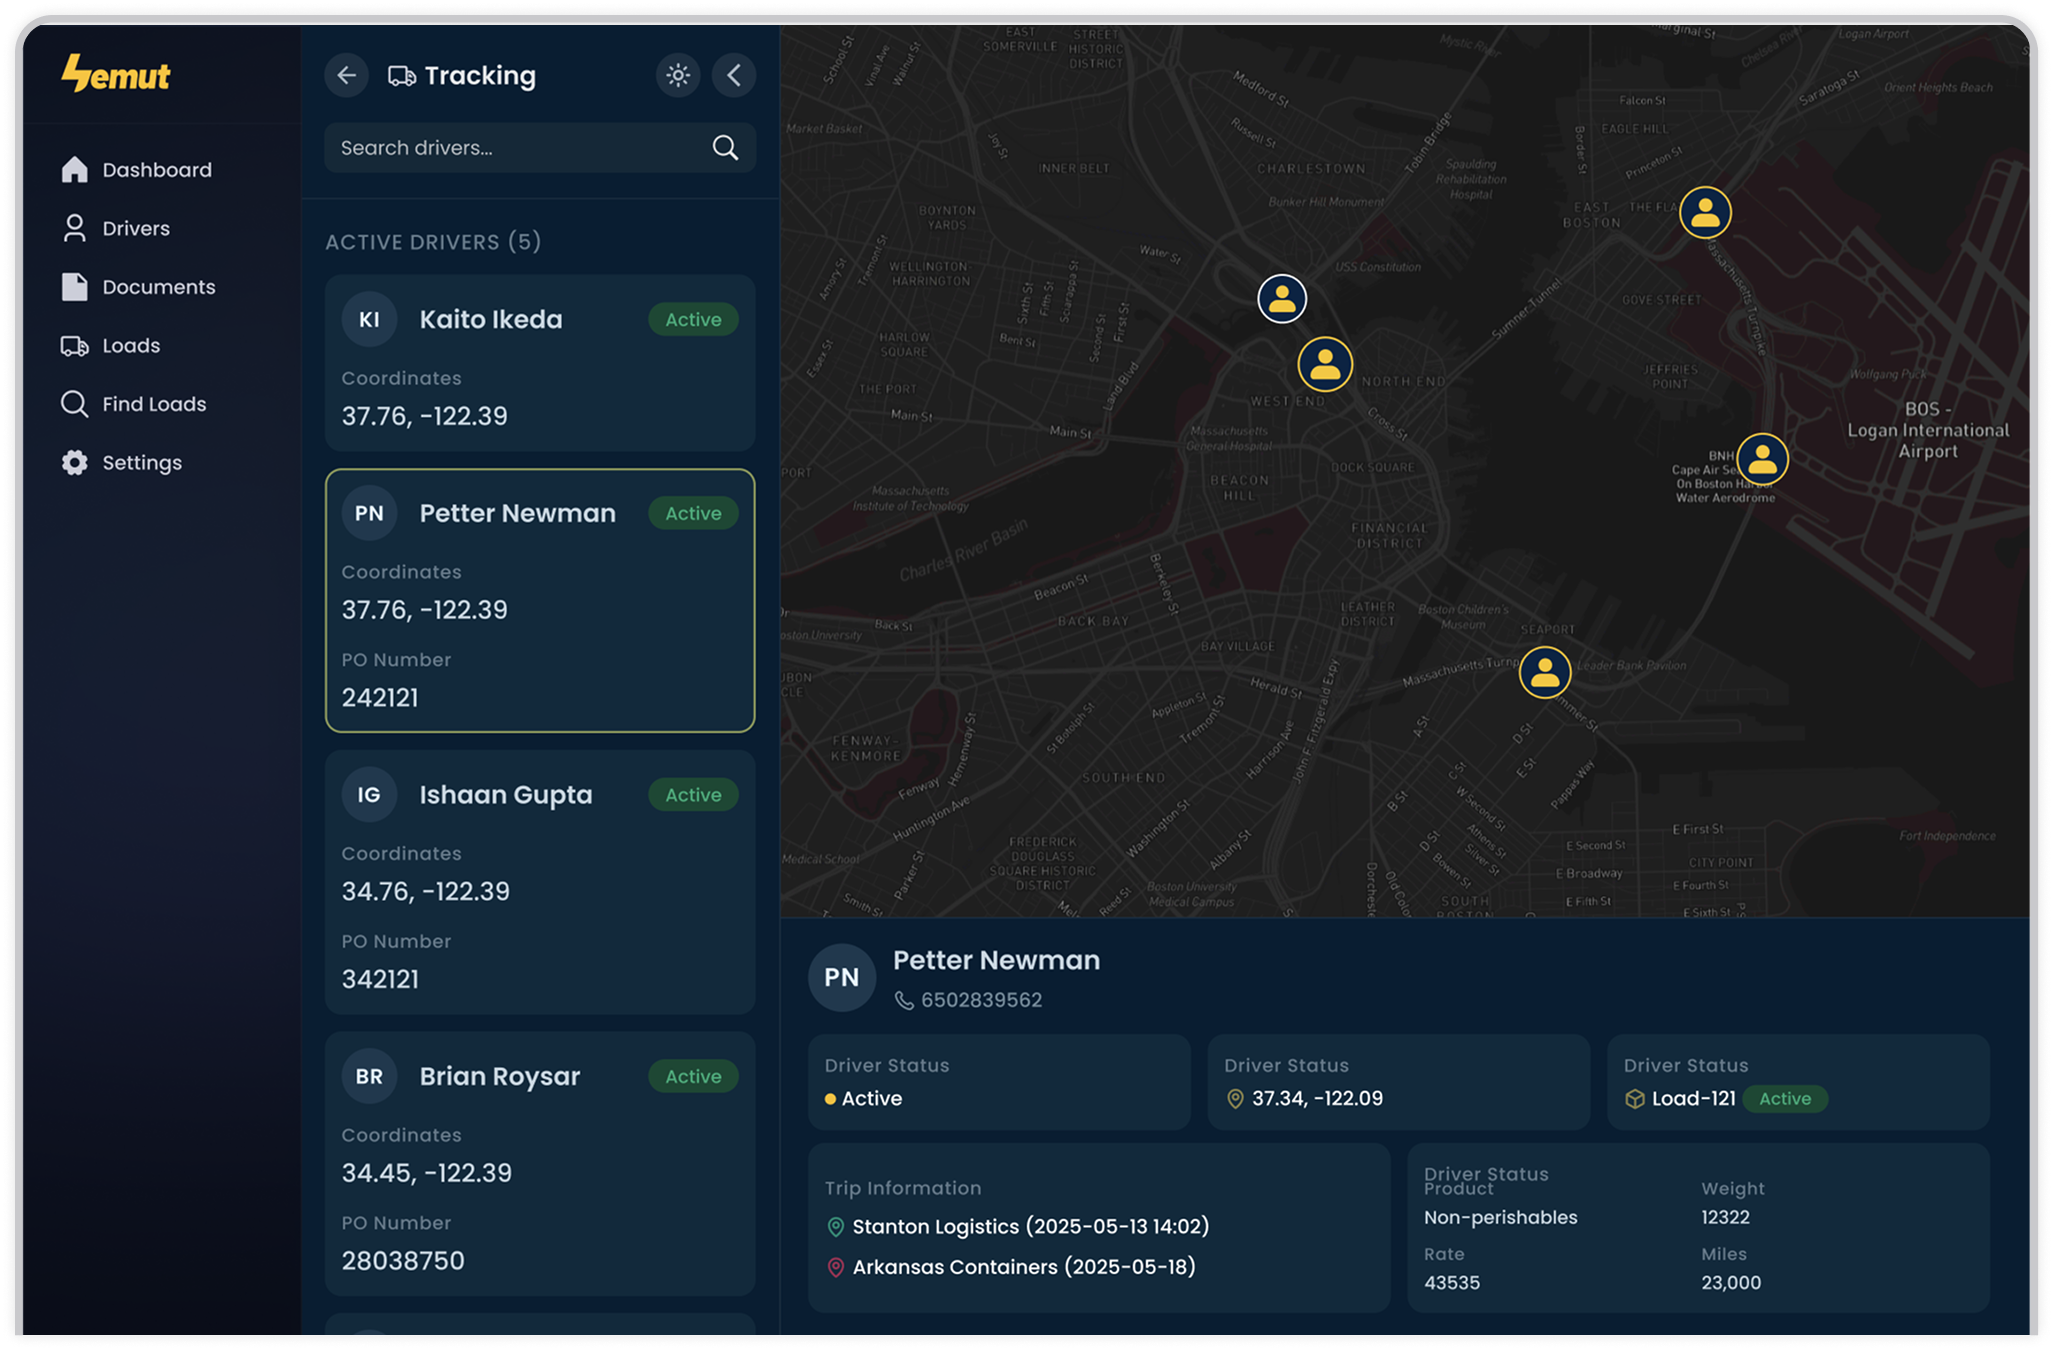Call Petter Newman's phone number
Image resolution: width=2053 pixels, height=1350 pixels.
968,999
